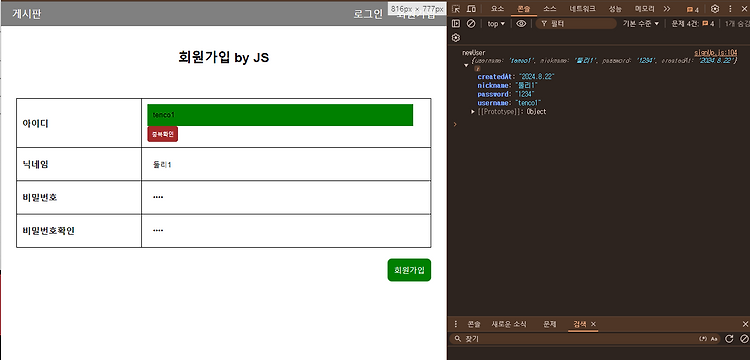The image size is (750, 360).
Task: Create live expression with the eye icon
Action: 521,23
